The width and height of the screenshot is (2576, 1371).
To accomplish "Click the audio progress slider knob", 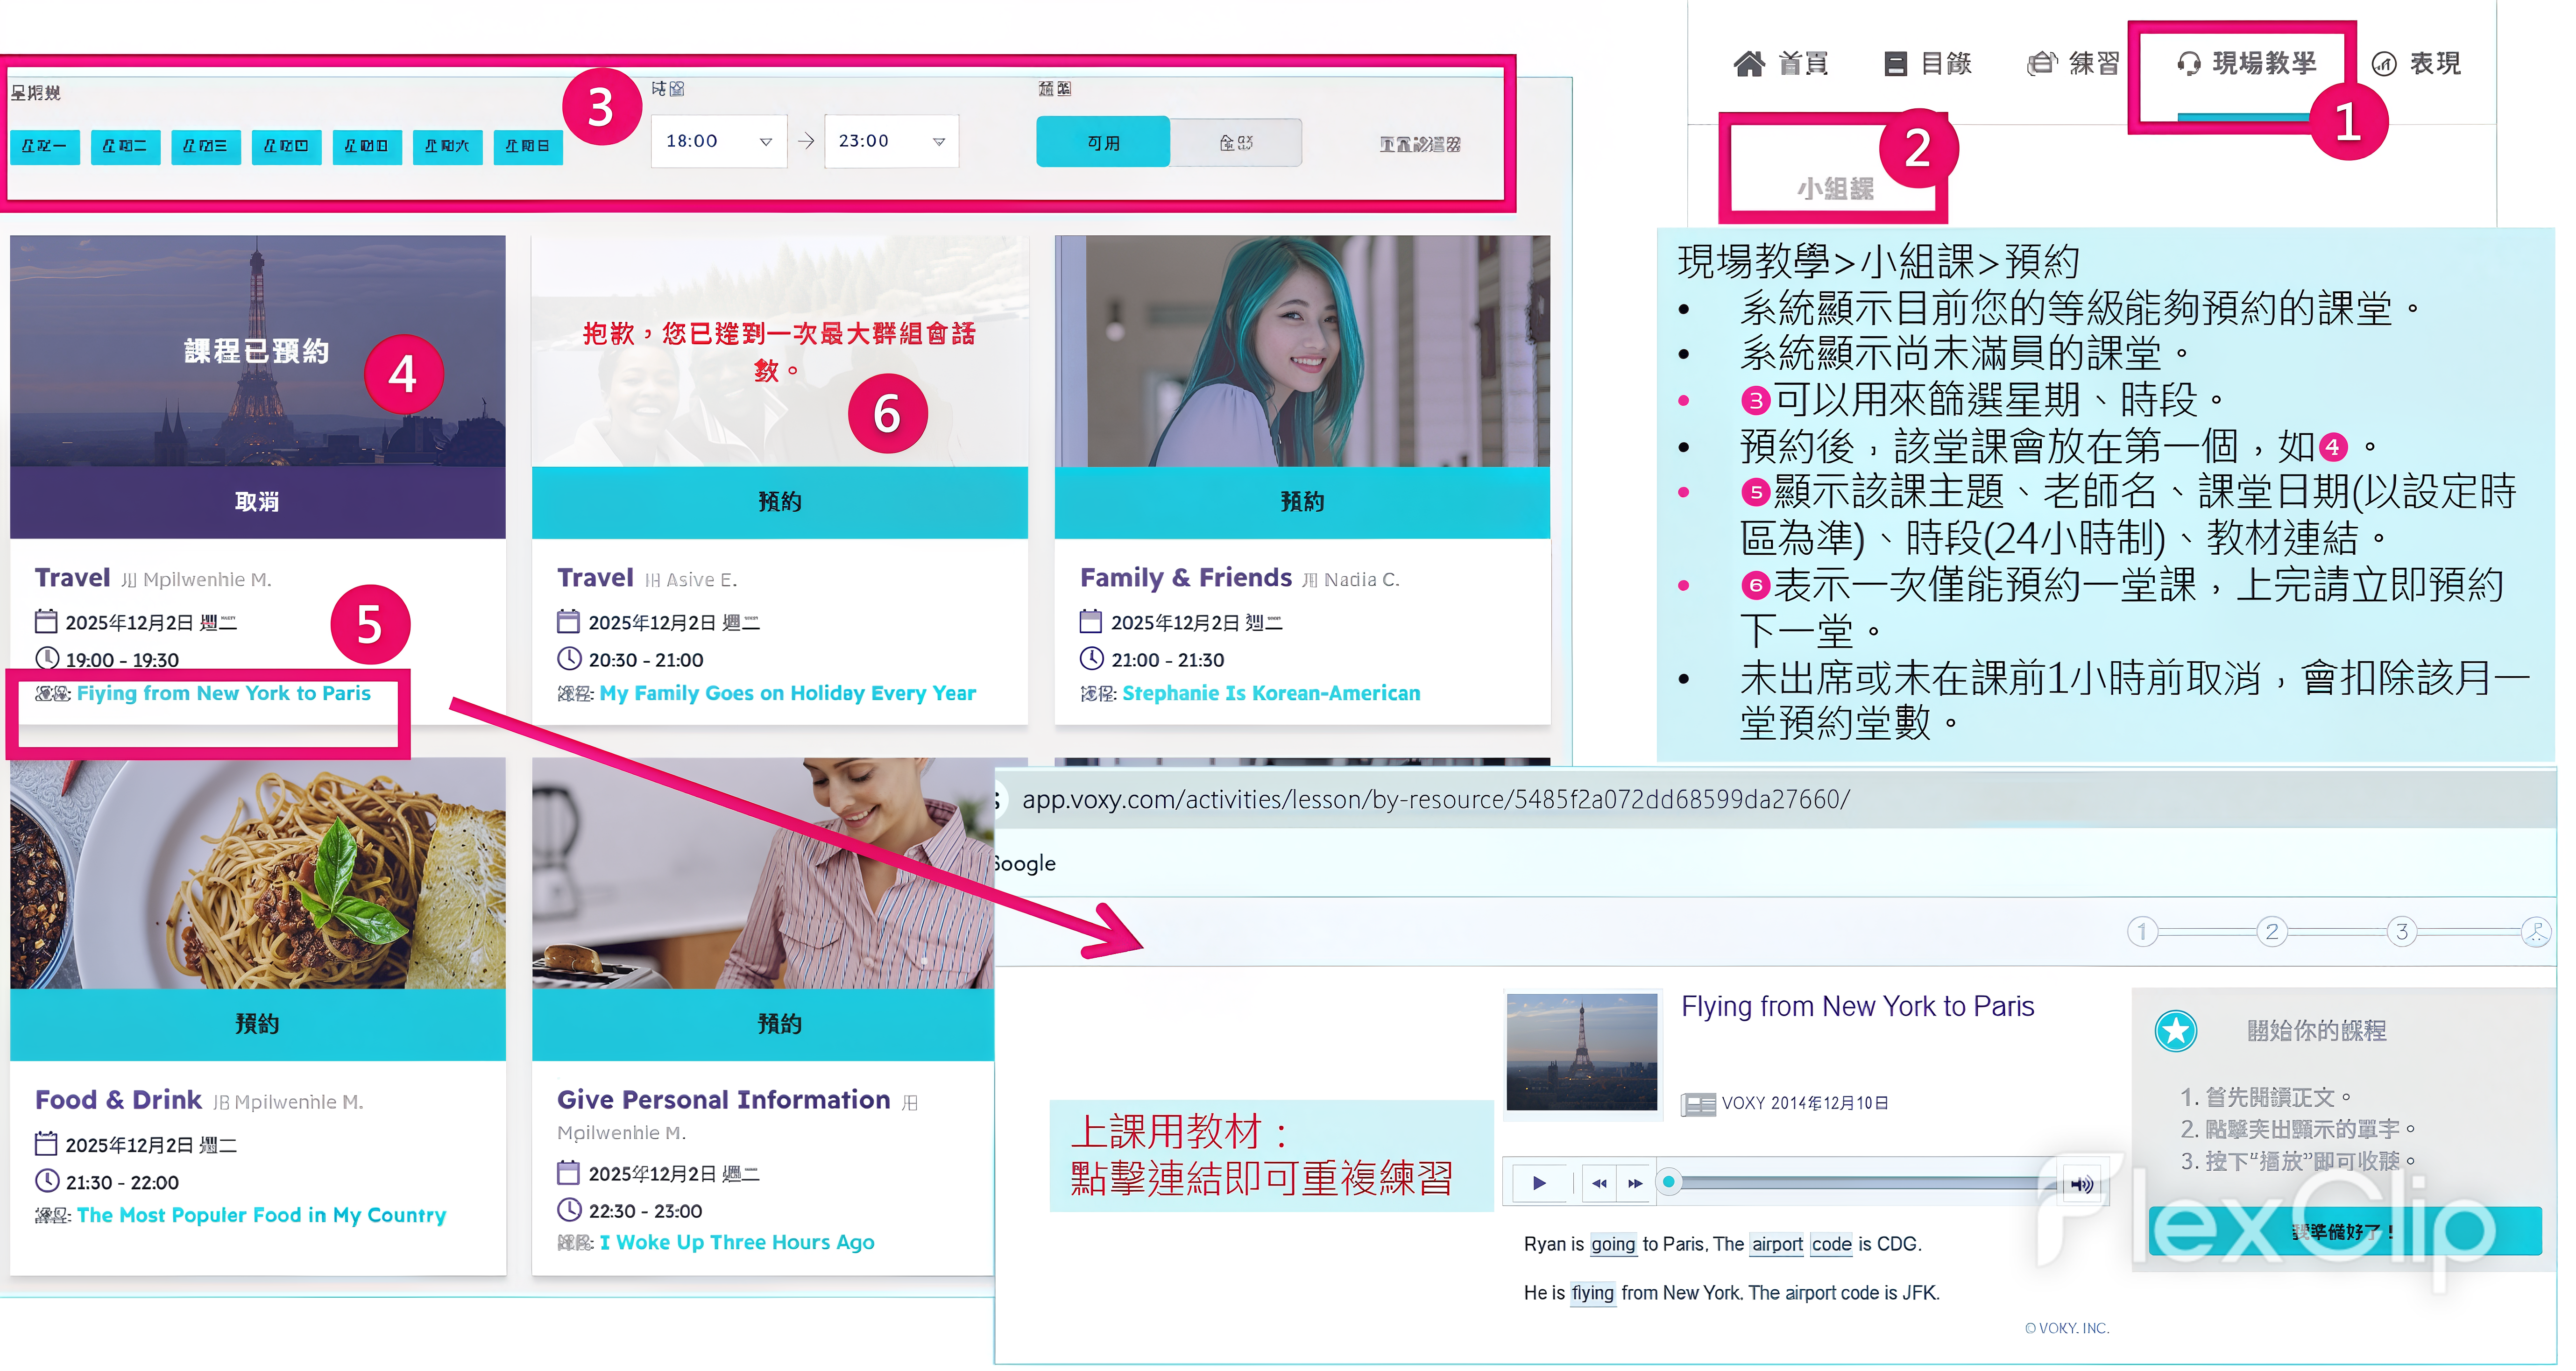I will (x=1668, y=1183).
